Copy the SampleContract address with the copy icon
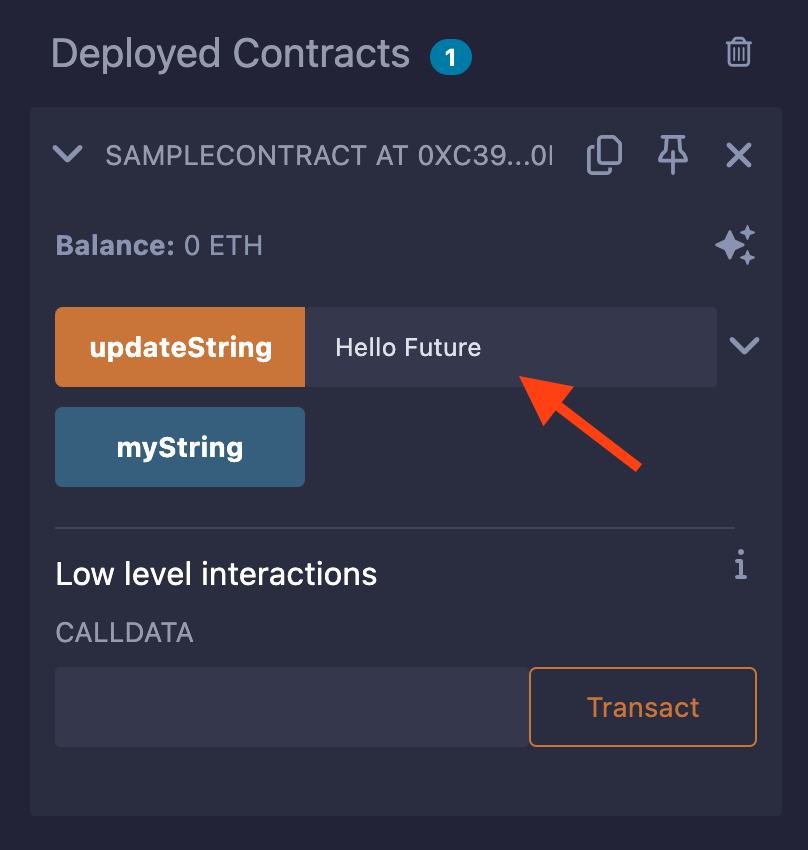The image size is (808, 850). [604, 155]
